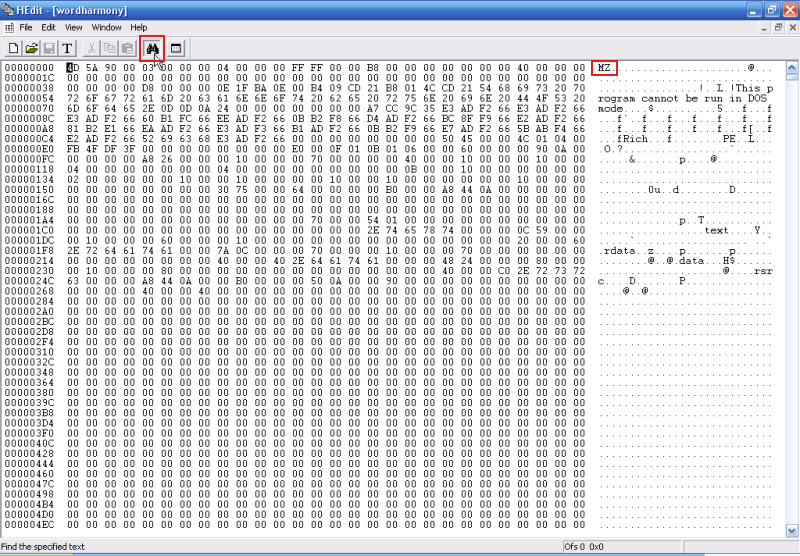This screenshot has height=556, width=800.
Task: Restore down the HEdit application window
Action: tap(771, 10)
